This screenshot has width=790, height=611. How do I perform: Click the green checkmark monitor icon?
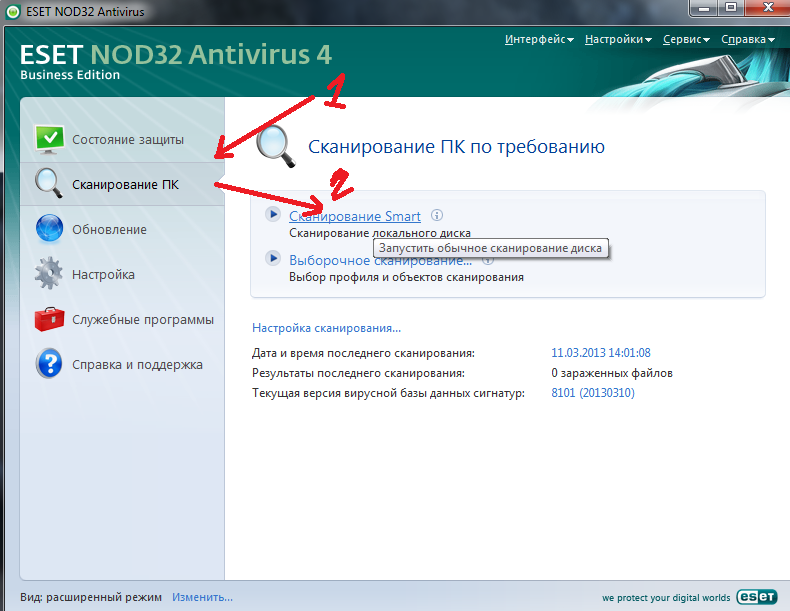pyautogui.click(x=49, y=139)
